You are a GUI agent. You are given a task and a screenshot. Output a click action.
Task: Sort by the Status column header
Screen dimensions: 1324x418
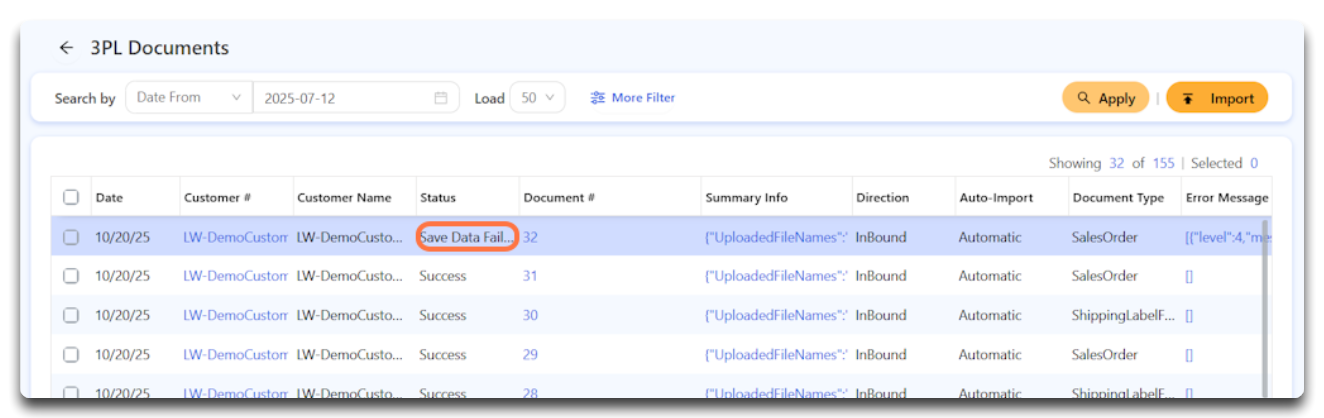(437, 198)
